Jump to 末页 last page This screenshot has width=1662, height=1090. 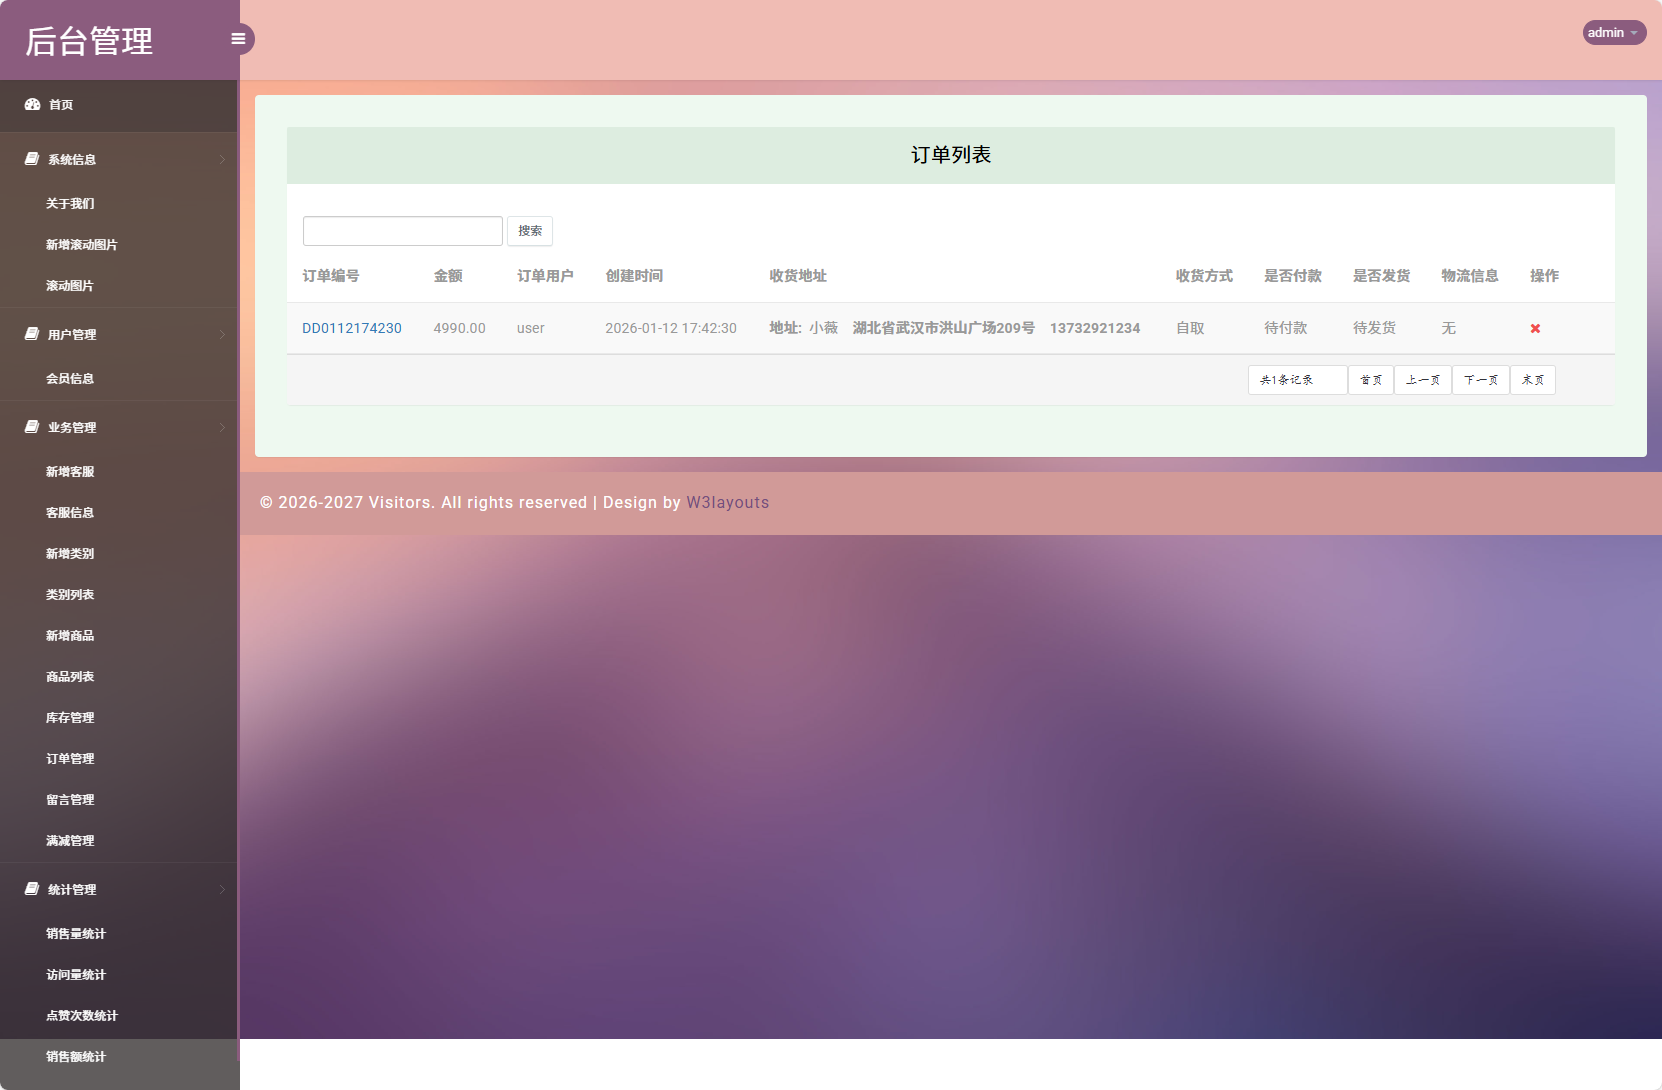point(1533,380)
